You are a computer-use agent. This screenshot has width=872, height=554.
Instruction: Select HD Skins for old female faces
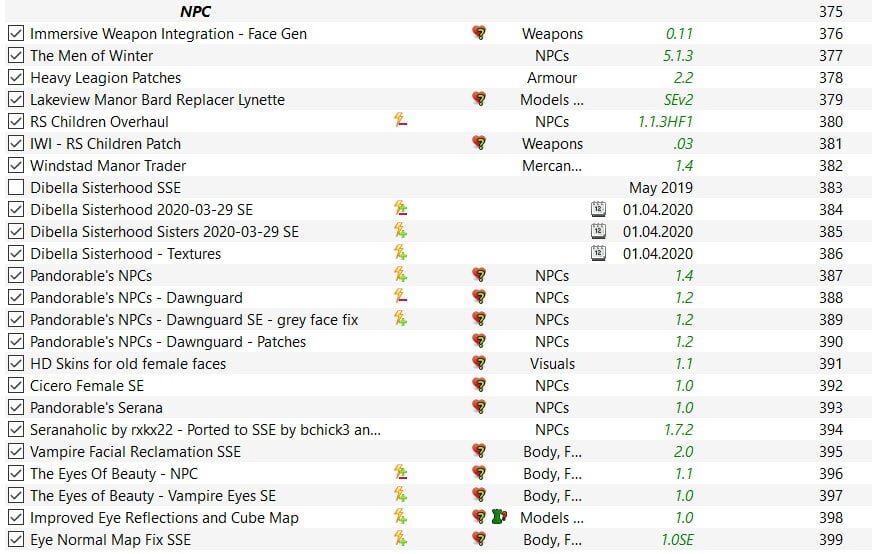coord(128,364)
